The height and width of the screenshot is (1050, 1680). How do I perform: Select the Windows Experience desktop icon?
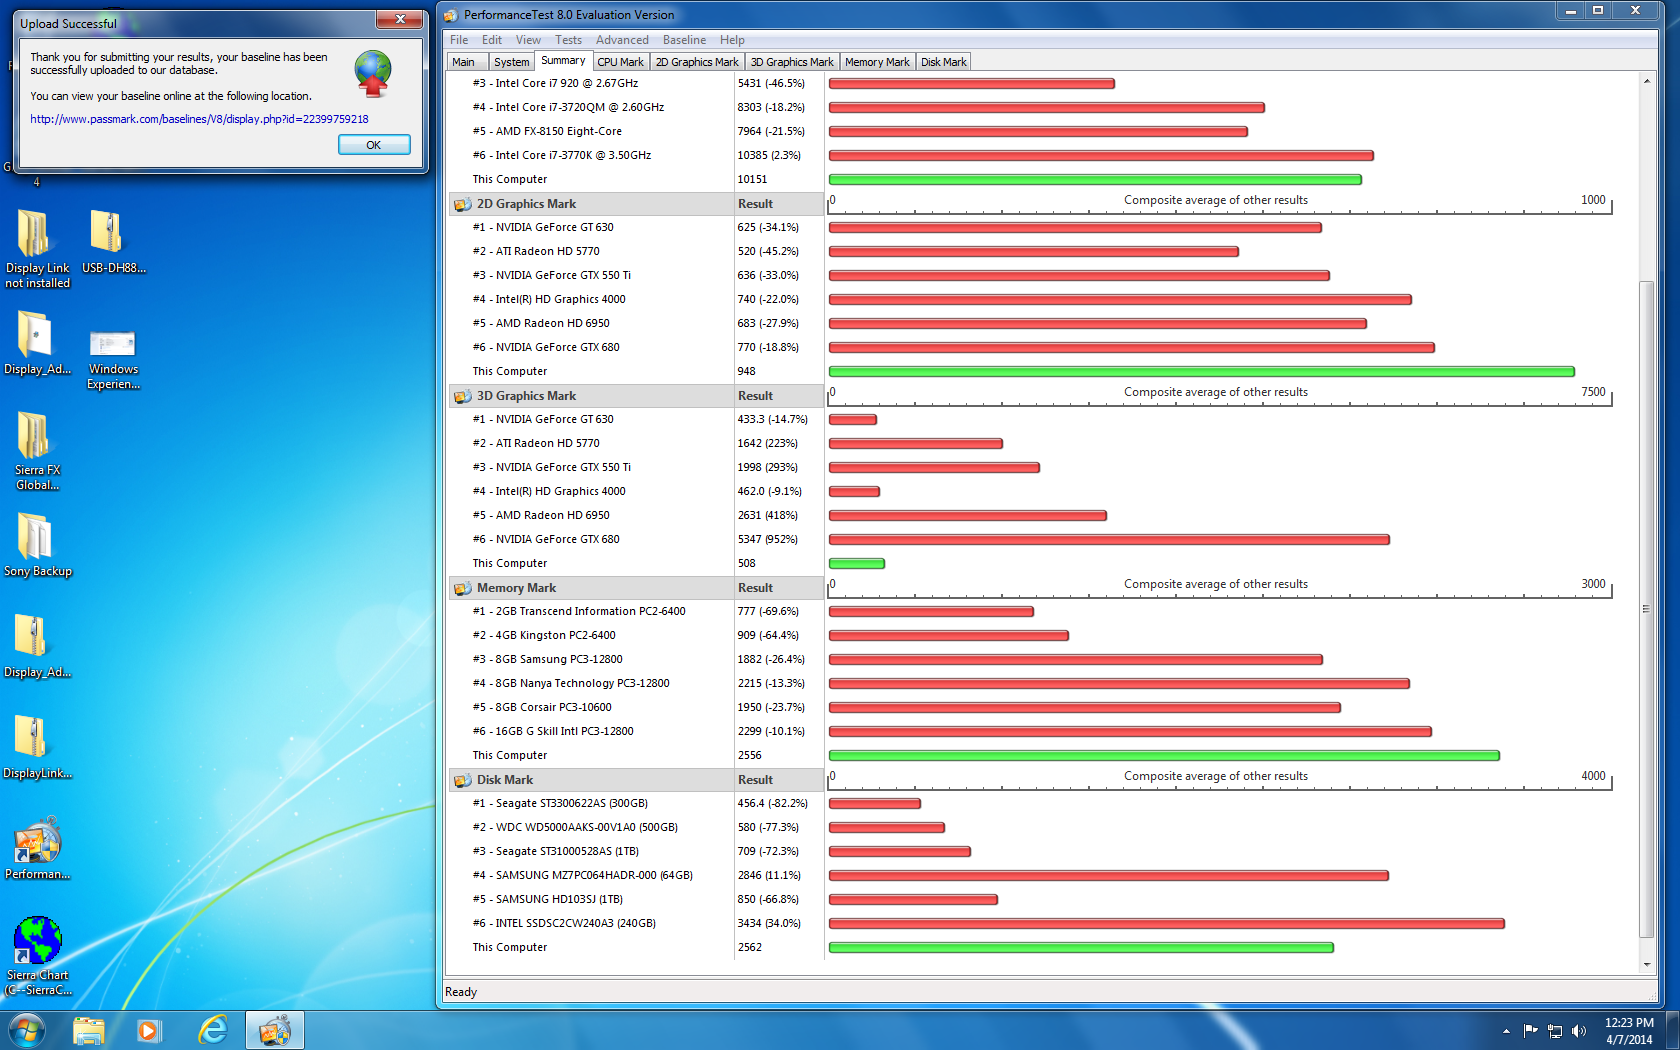(113, 359)
